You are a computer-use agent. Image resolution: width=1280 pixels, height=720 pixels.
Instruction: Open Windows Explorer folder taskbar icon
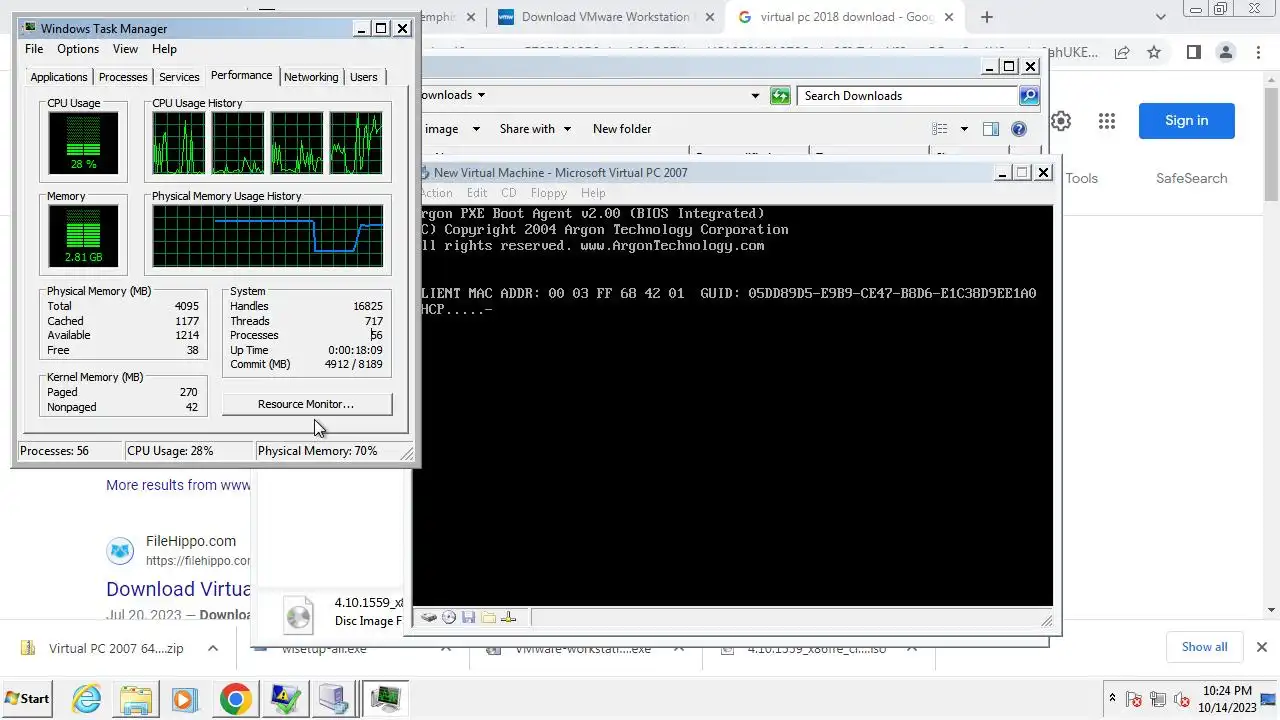[137, 698]
